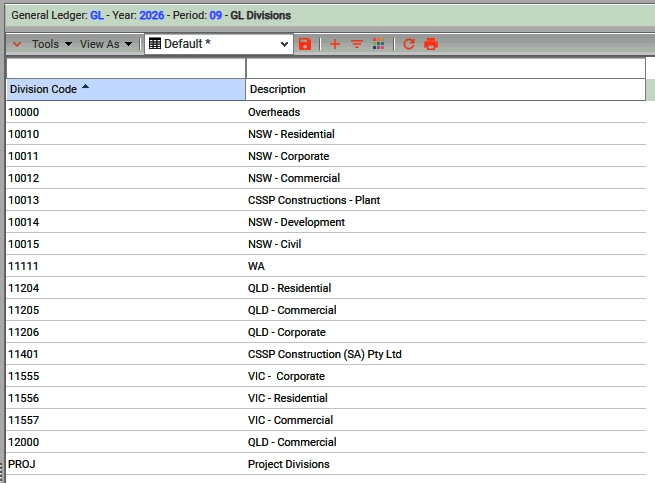Click the Description filter field

coord(446,68)
